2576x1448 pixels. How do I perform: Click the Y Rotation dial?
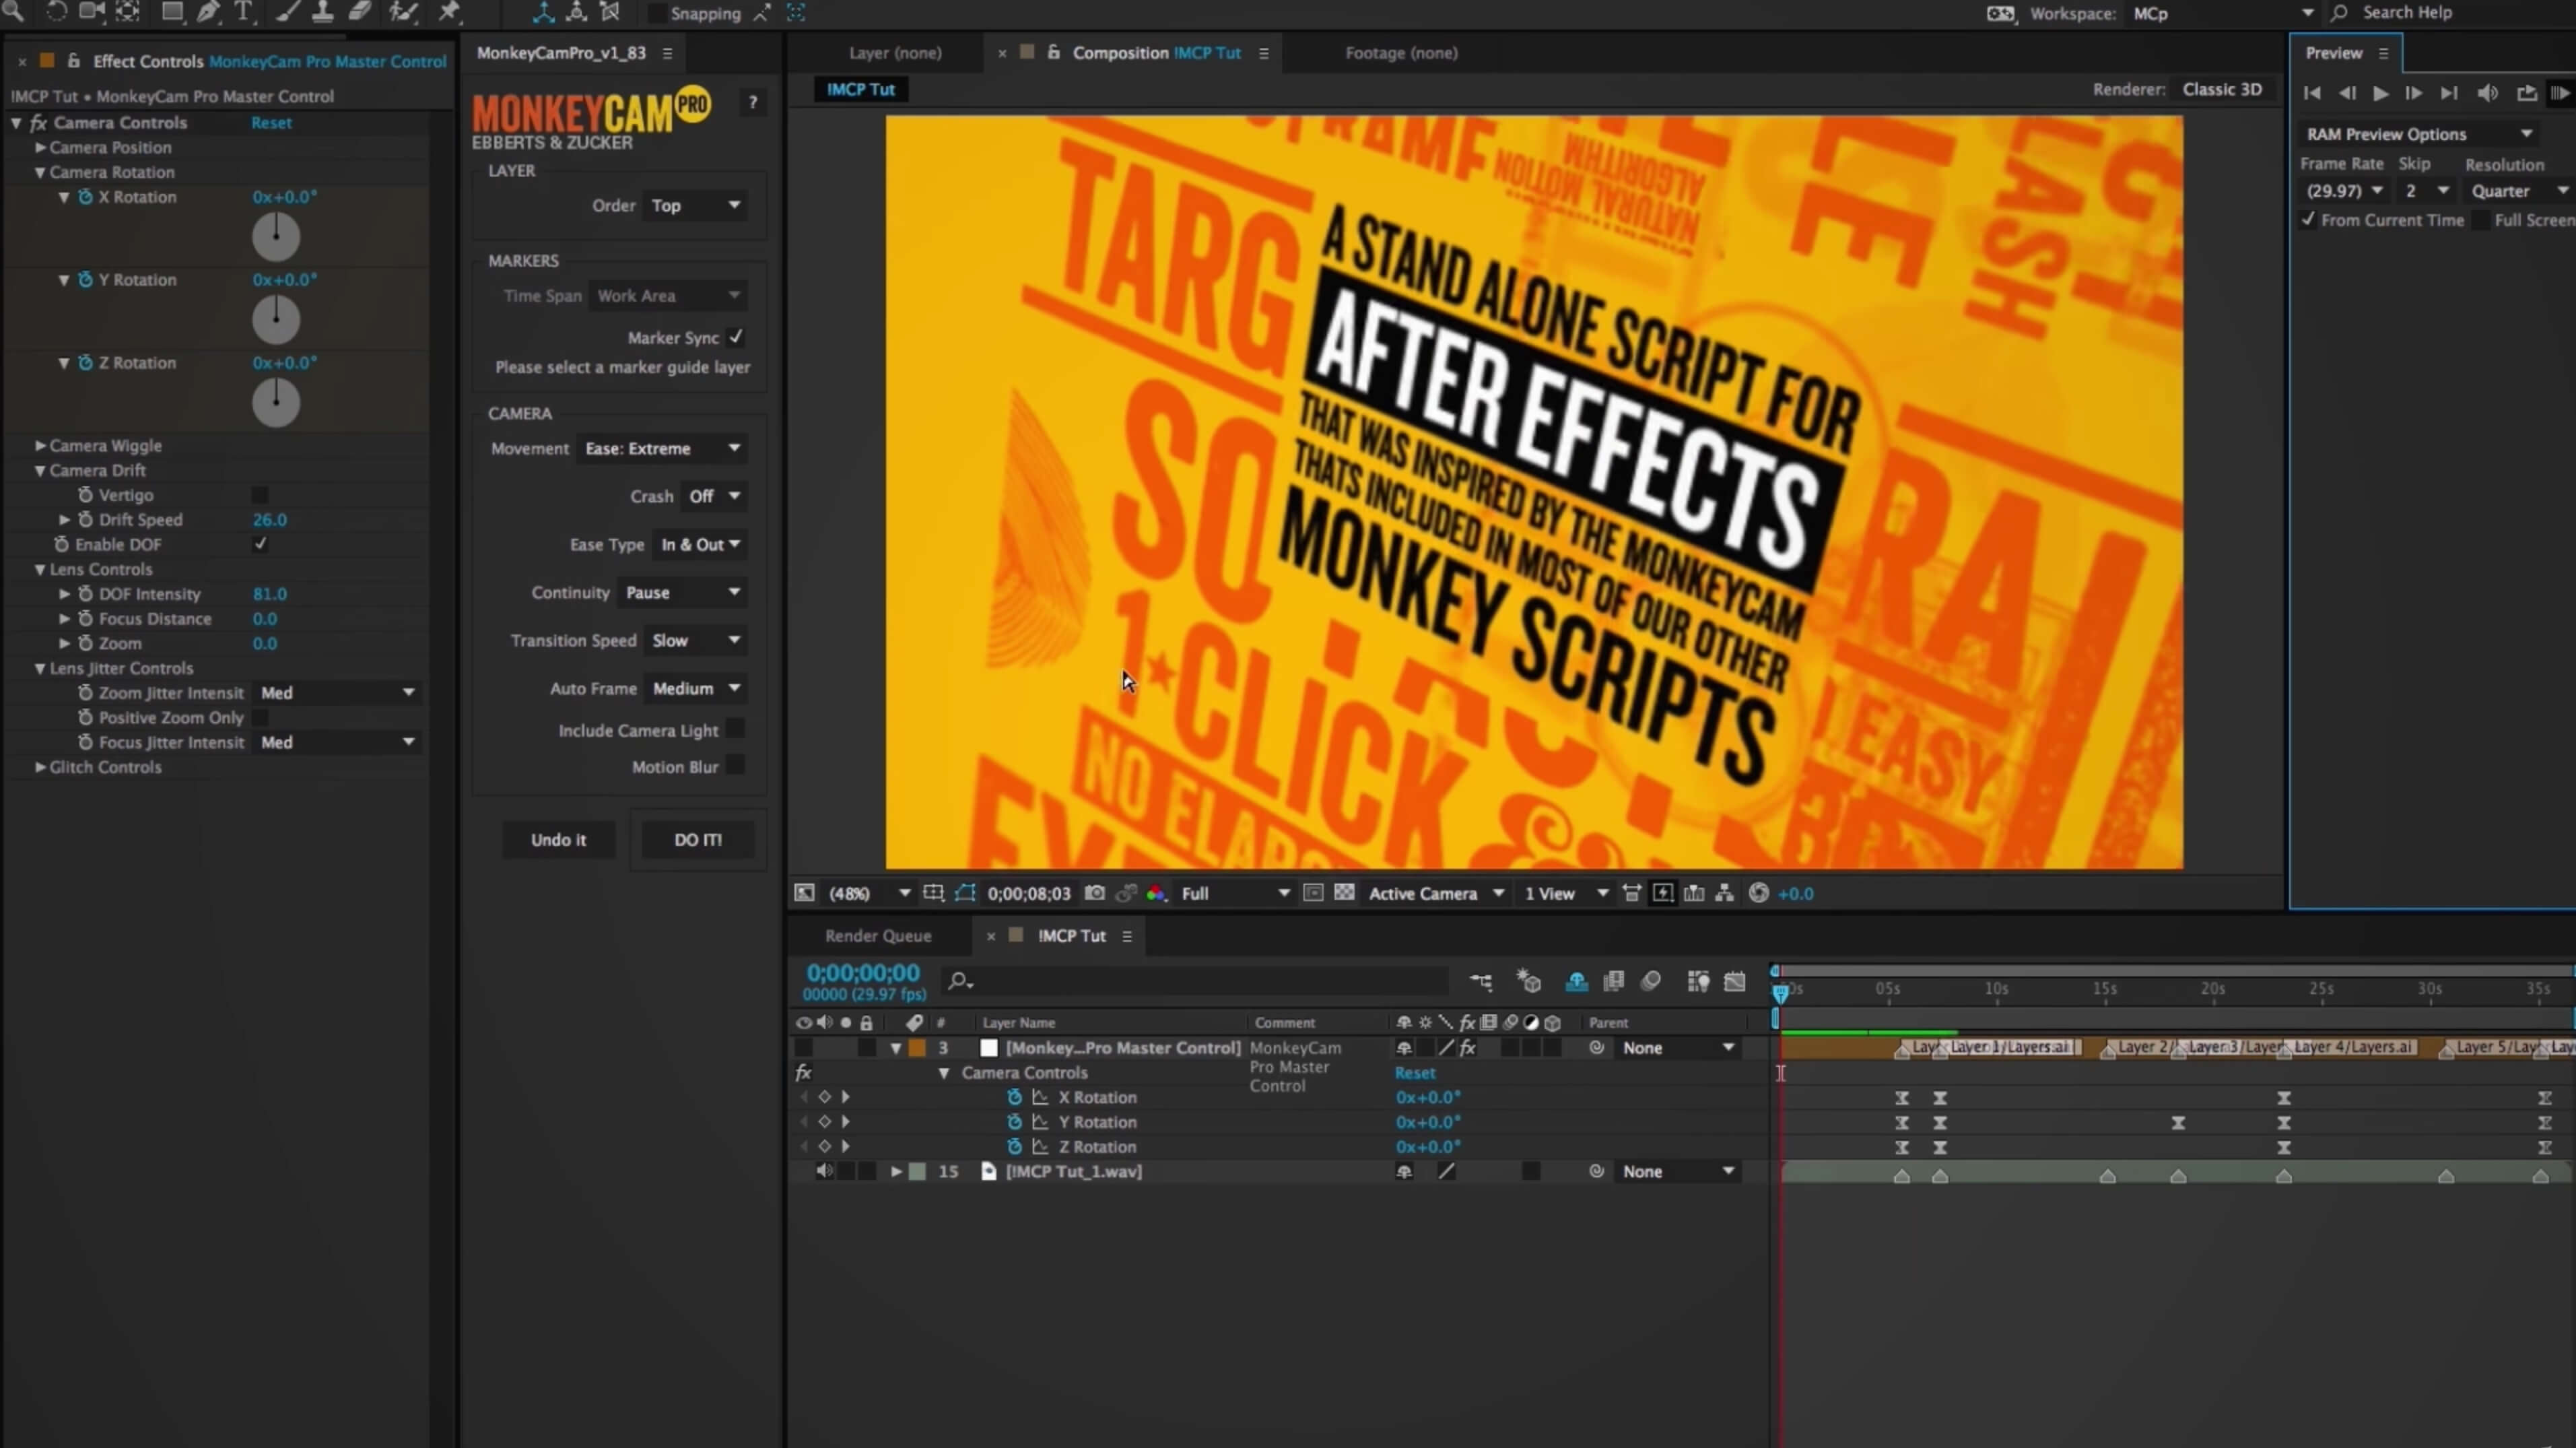[276, 320]
